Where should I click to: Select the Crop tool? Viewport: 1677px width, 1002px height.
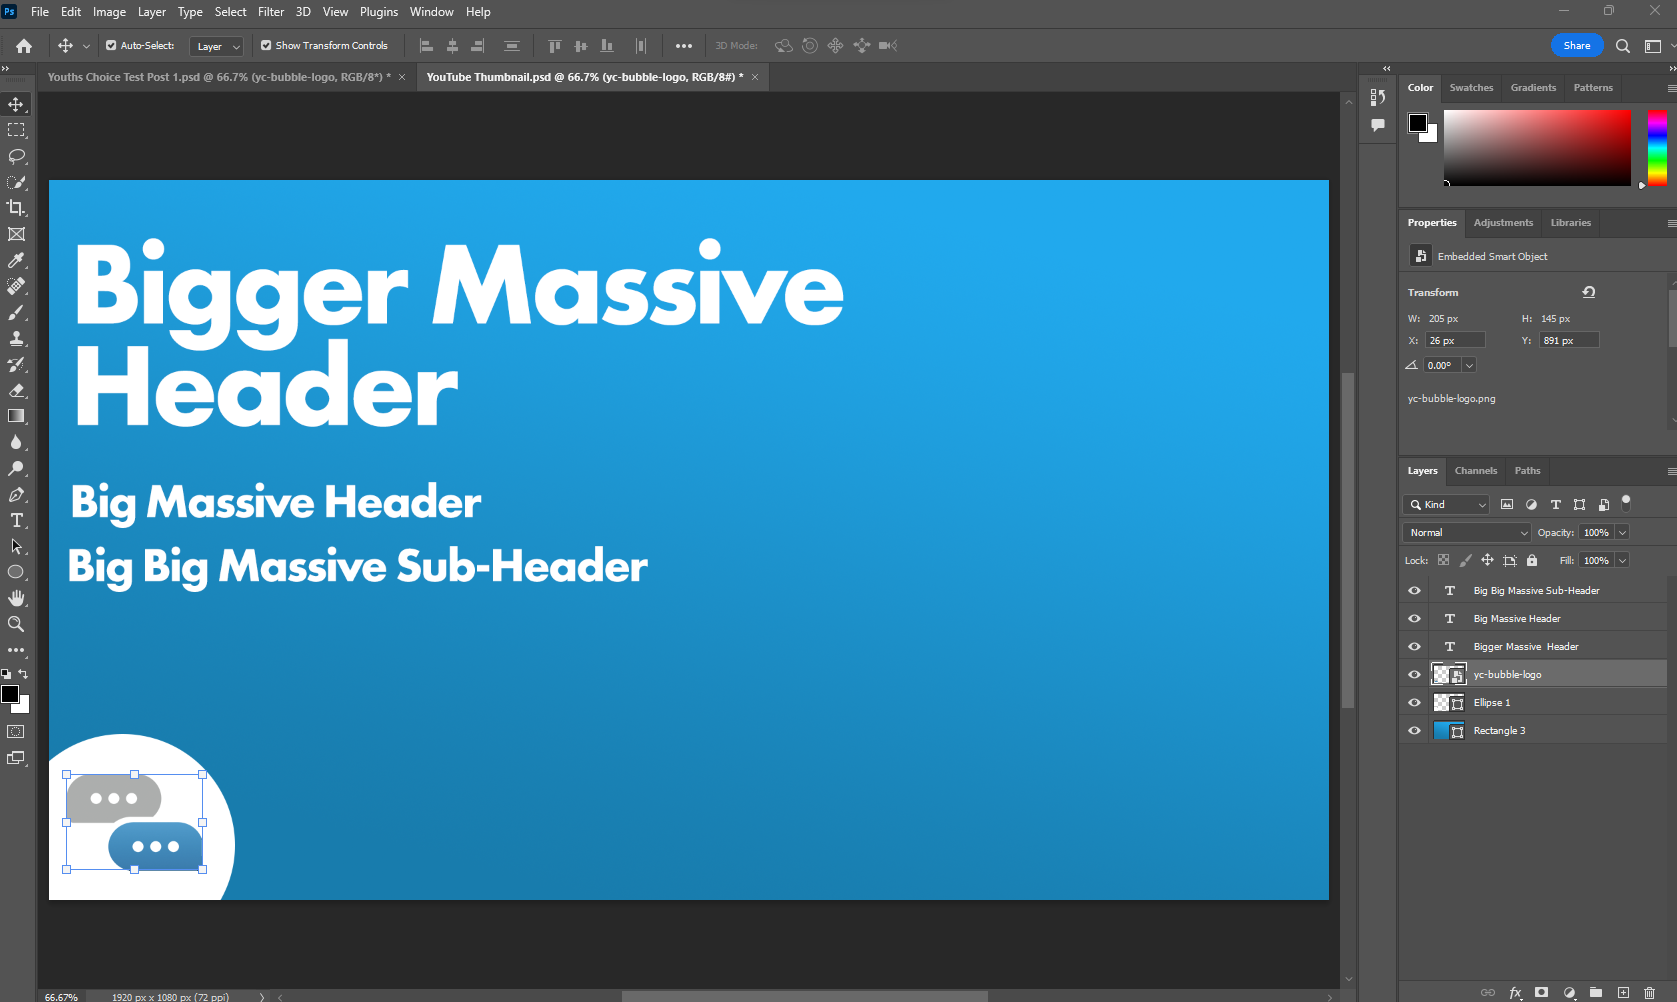coord(16,208)
